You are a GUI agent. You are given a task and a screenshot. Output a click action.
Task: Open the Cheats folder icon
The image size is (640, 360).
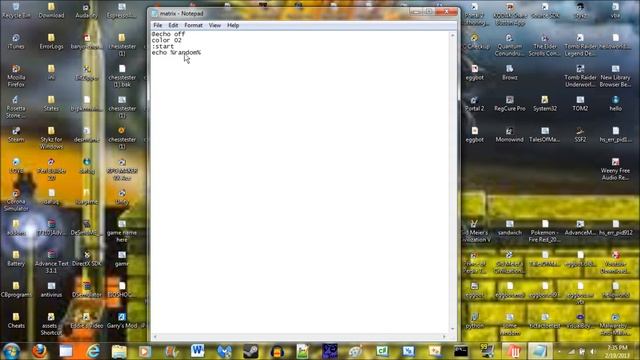(16, 321)
